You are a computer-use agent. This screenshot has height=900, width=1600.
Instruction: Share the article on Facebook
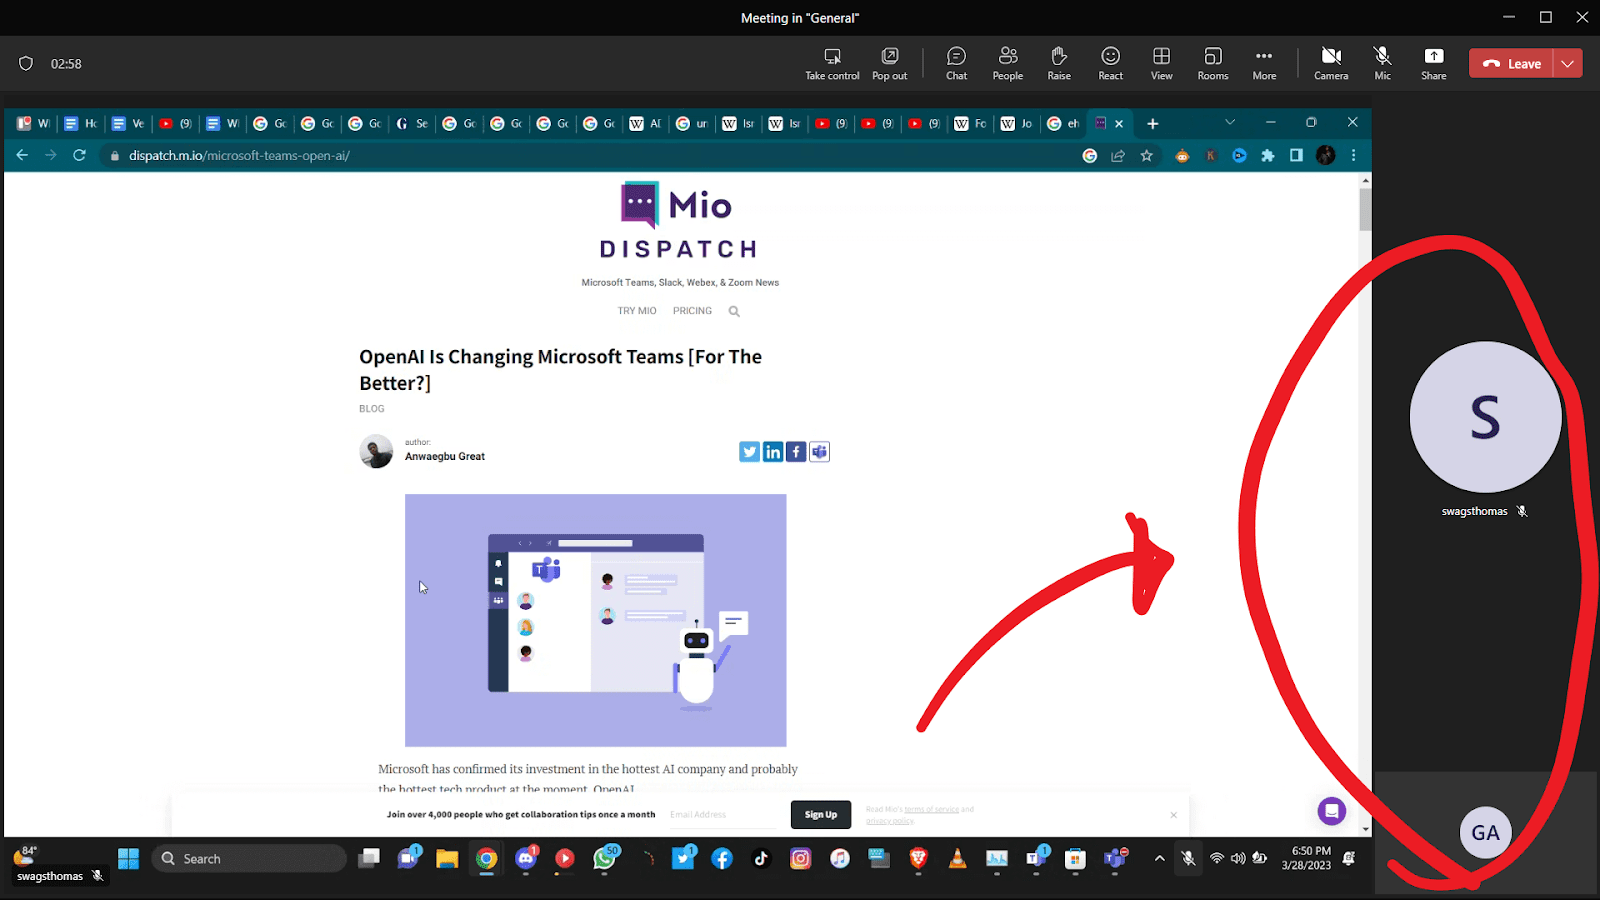pyautogui.click(x=796, y=452)
